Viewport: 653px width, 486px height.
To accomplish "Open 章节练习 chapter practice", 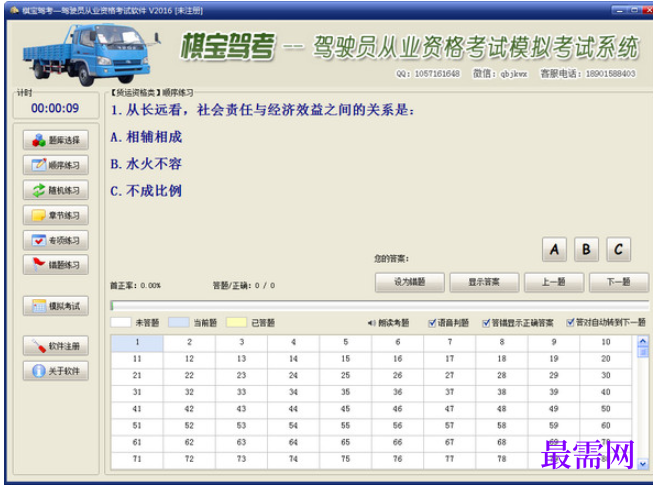I will coord(56,215).
